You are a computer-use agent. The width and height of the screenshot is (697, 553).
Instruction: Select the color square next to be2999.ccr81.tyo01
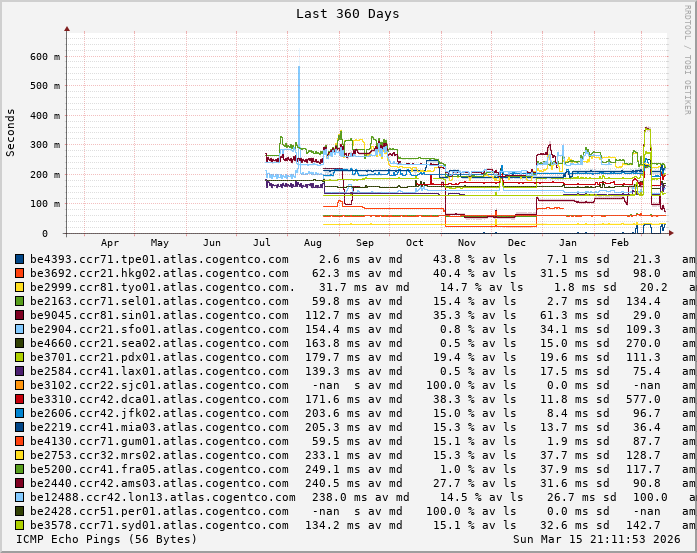click(x=20, y=287)
